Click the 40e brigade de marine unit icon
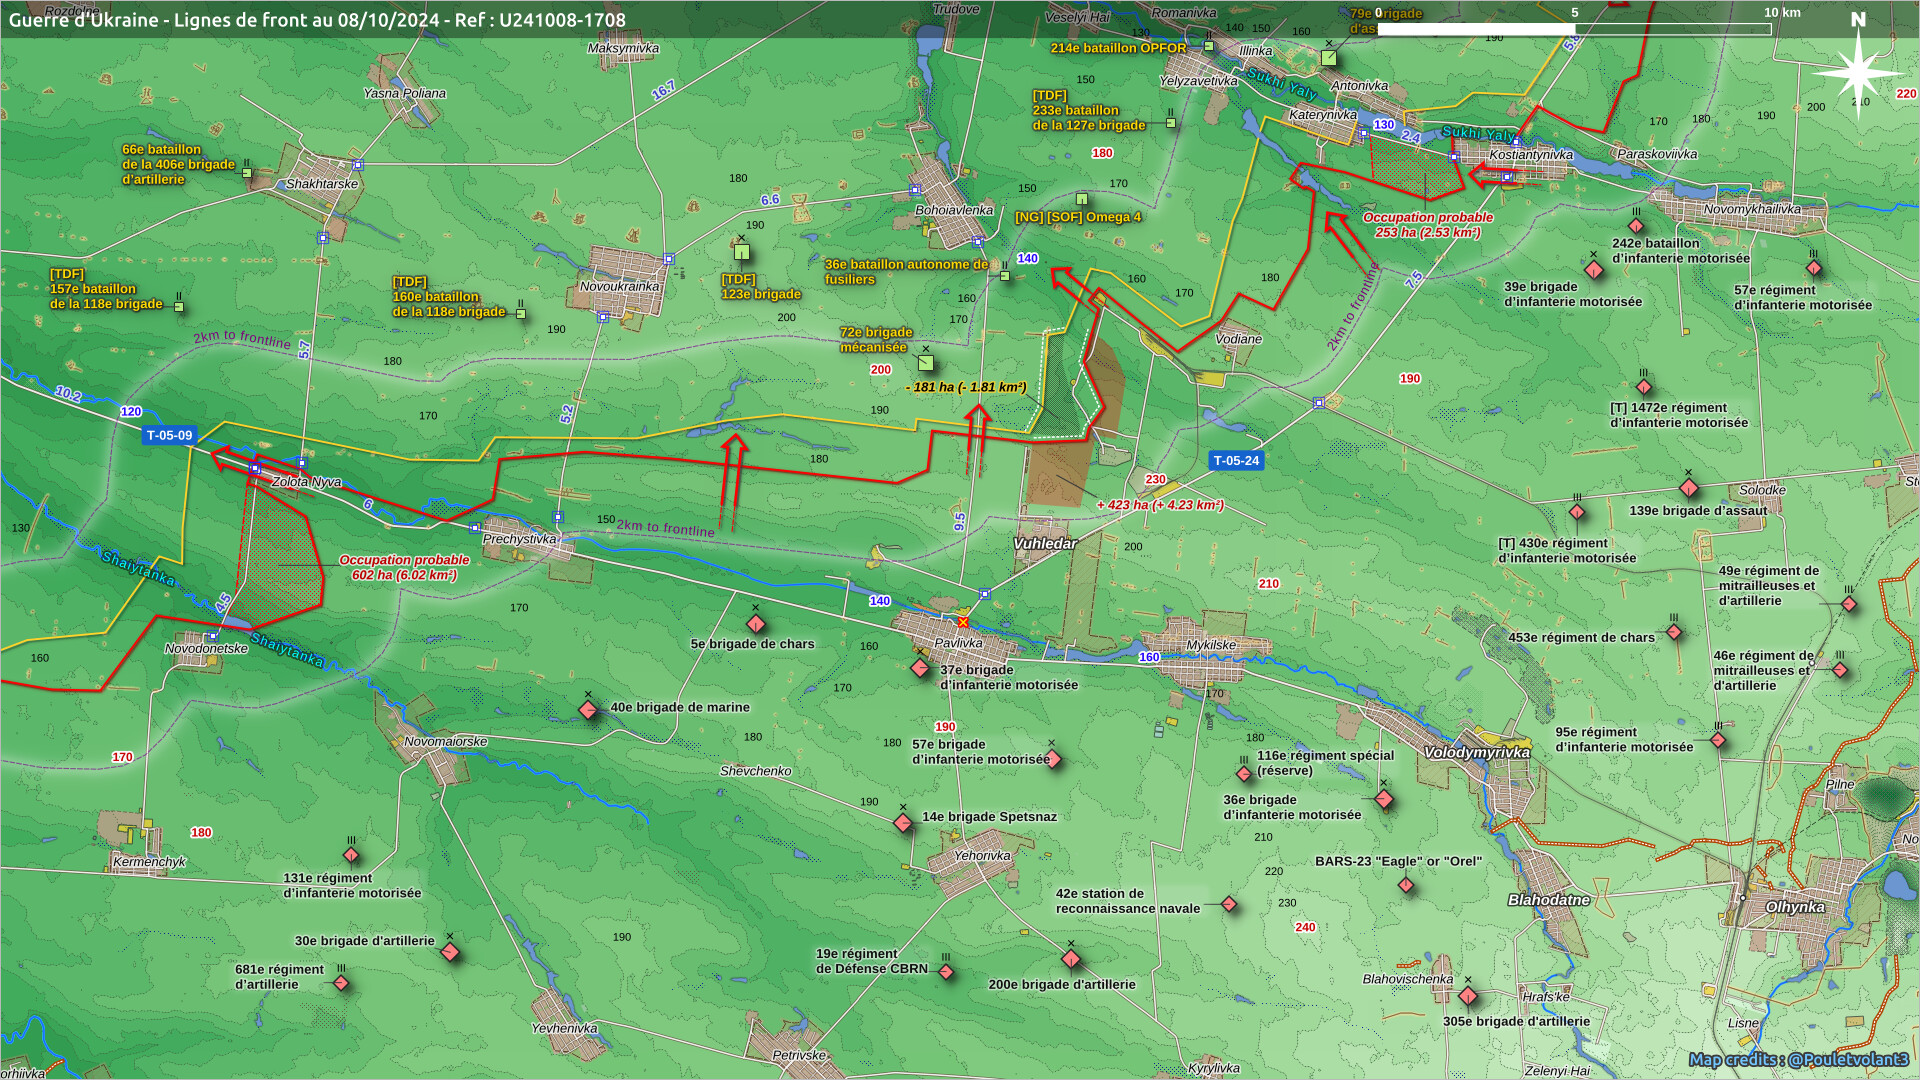 click(x=588, y=710)
